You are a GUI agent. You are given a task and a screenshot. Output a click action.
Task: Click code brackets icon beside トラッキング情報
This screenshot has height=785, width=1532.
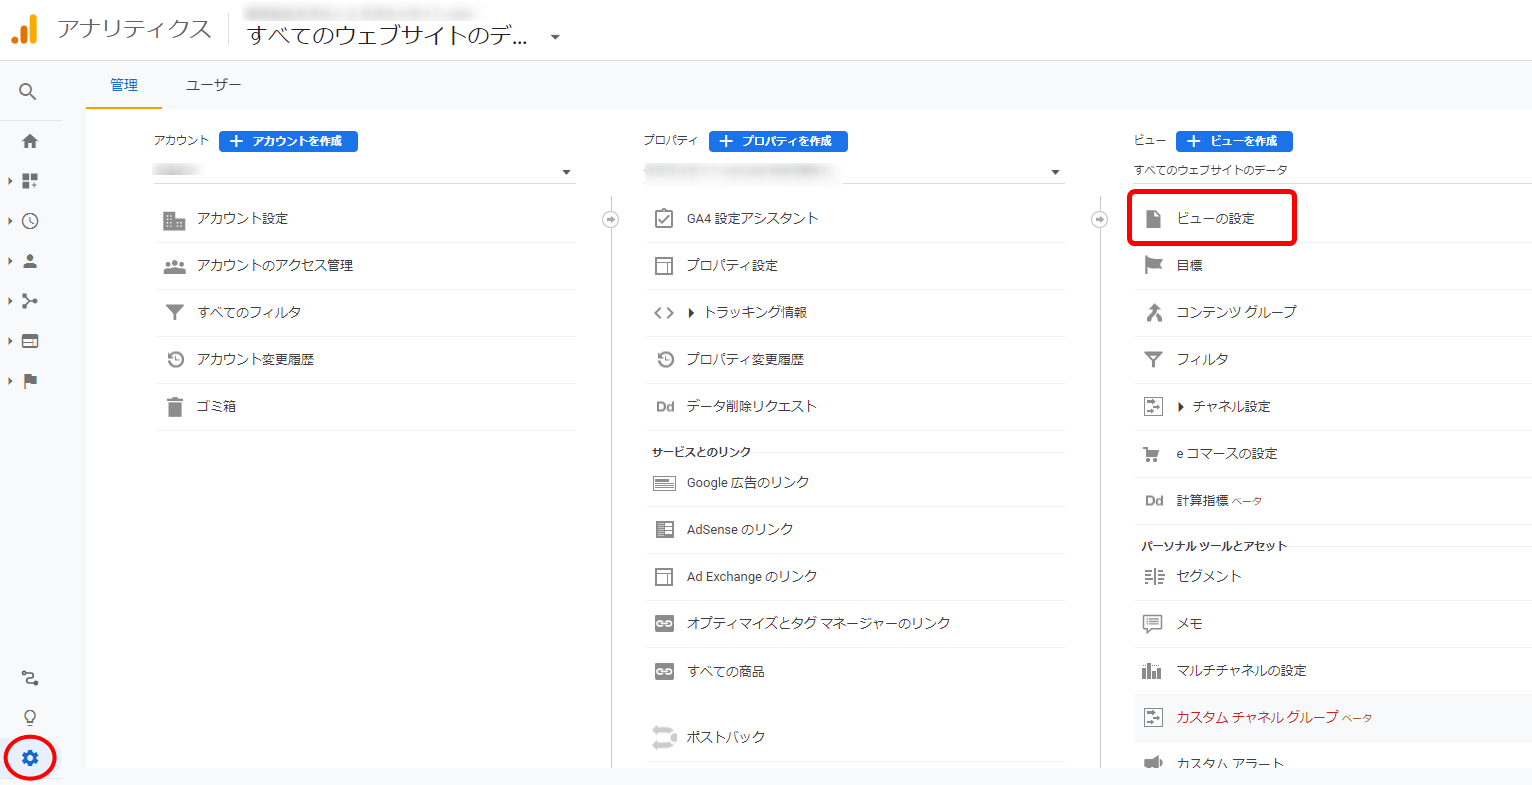tap(664, 313)
